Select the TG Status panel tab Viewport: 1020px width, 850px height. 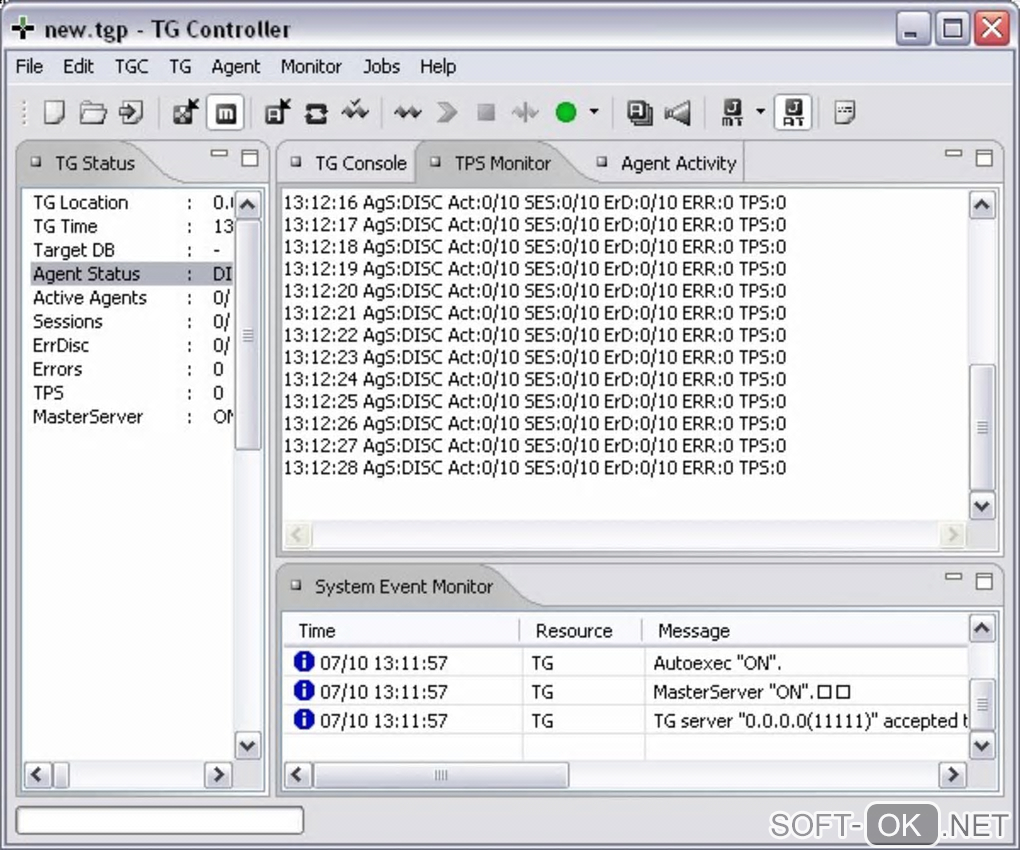tap(85, 163)
